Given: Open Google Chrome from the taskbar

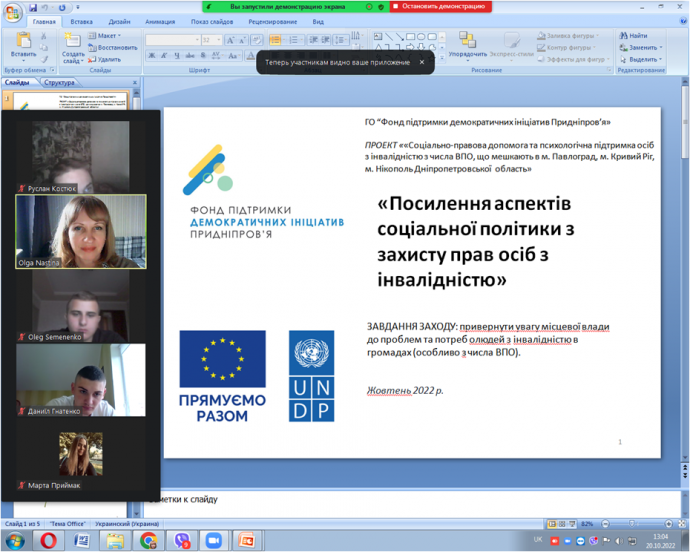Looking at the screenshot, I should pyautogui.click(x=148, y=540).
